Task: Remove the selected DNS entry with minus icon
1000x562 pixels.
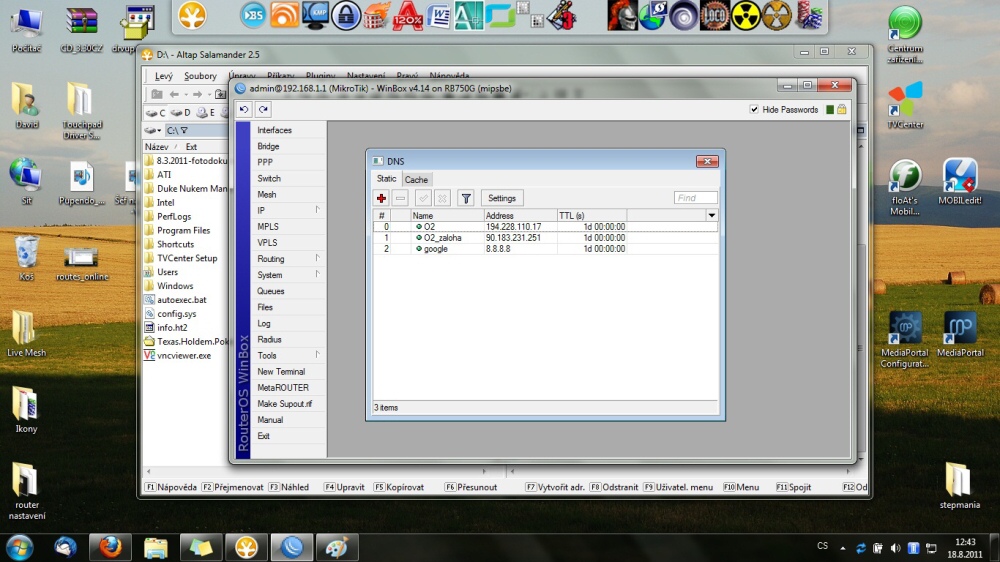Action: click(x=401, y=198)
